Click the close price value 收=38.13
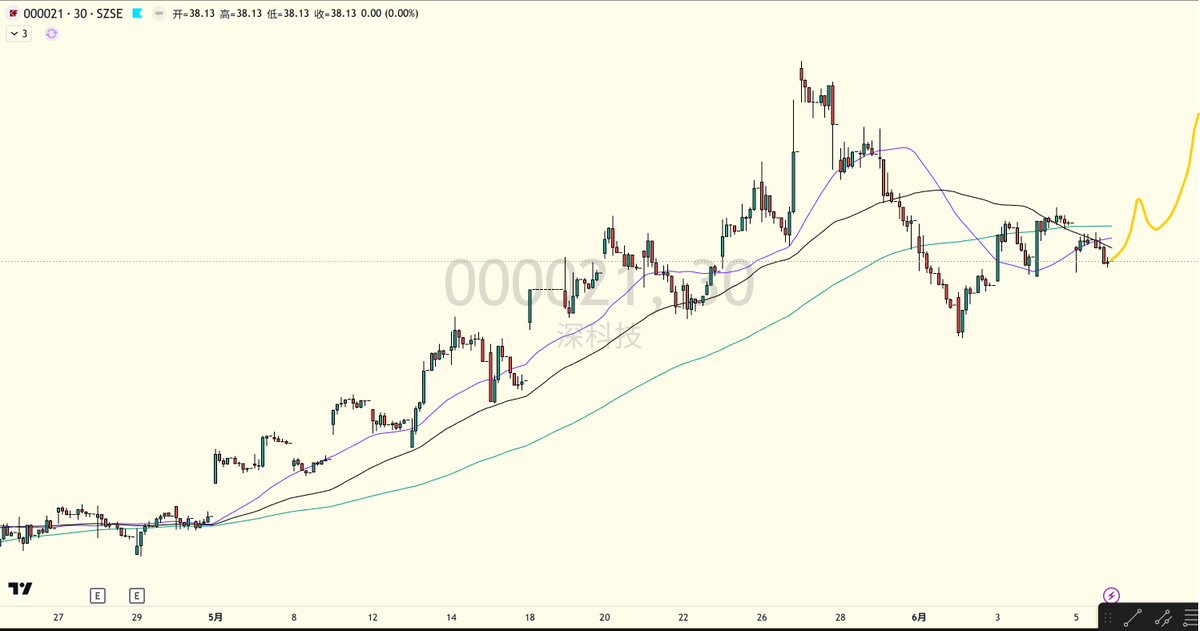 [335, 14]
